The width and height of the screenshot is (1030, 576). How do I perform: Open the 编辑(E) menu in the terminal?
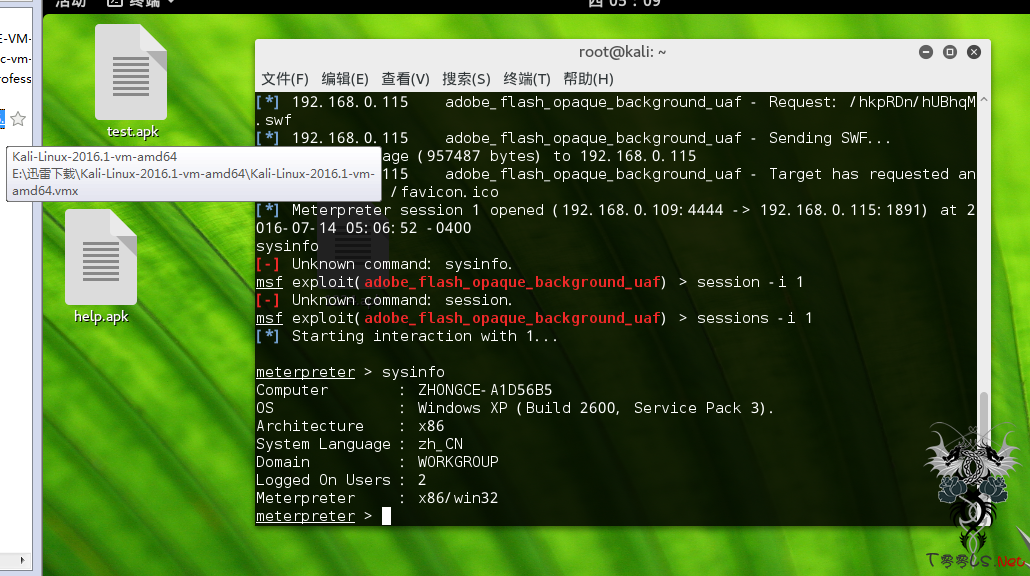click(x=345, y=79)
